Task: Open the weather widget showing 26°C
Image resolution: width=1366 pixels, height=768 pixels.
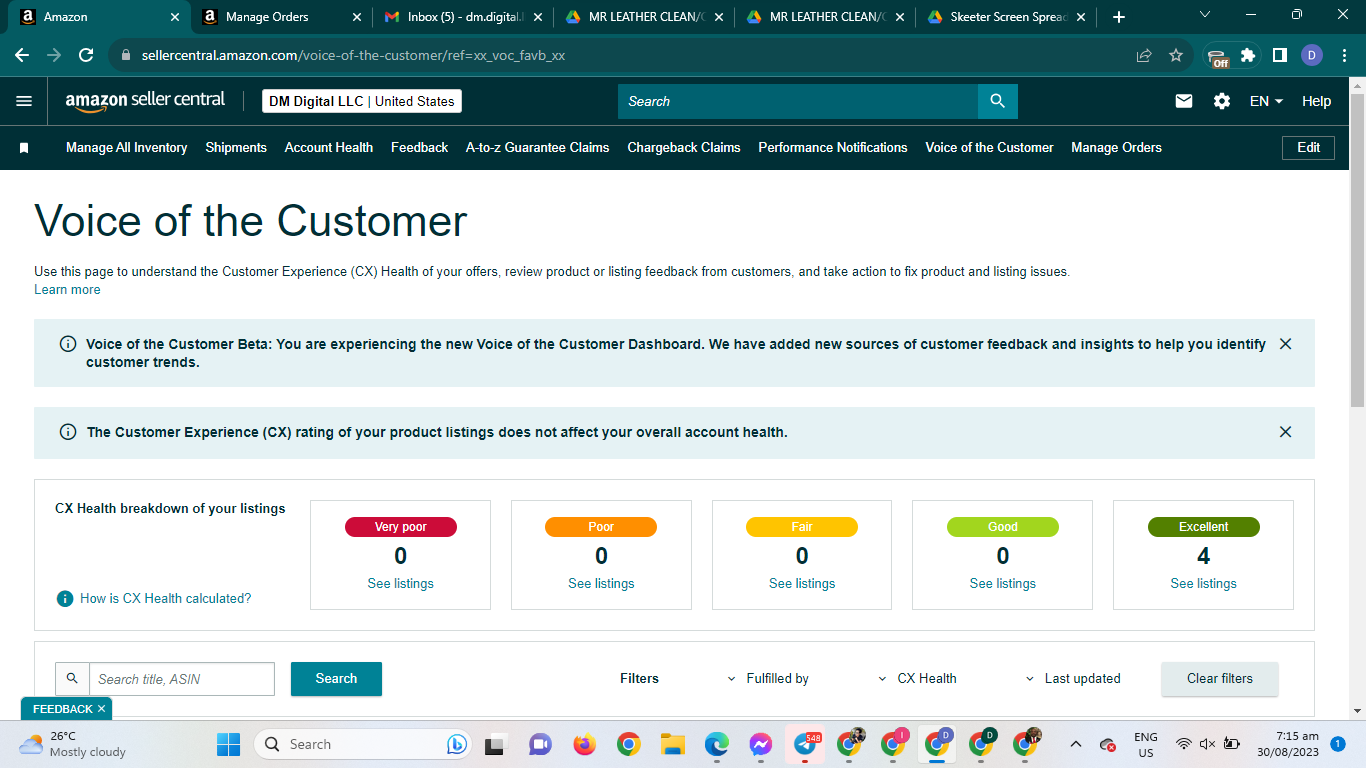Action: pos(72,744)
